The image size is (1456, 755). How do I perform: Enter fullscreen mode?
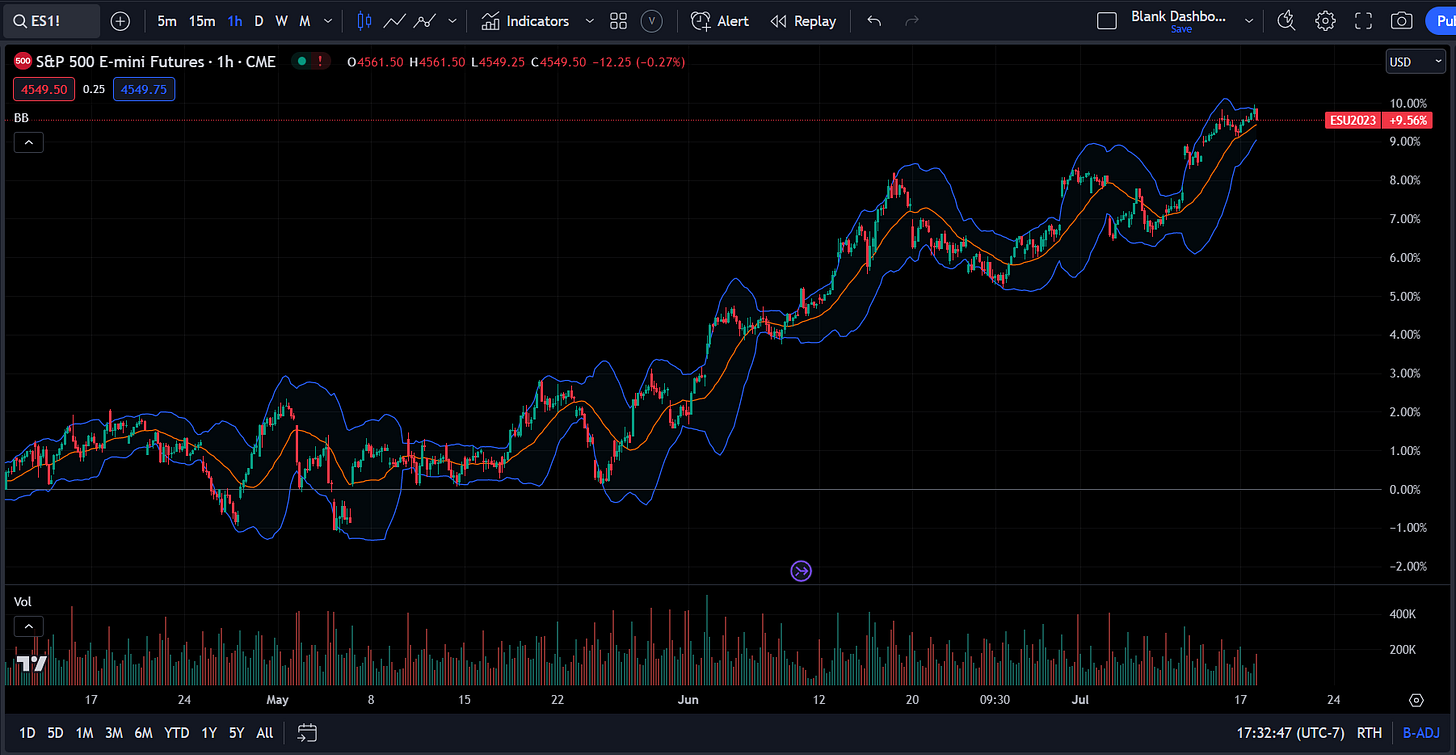(x=1363, y=21)
